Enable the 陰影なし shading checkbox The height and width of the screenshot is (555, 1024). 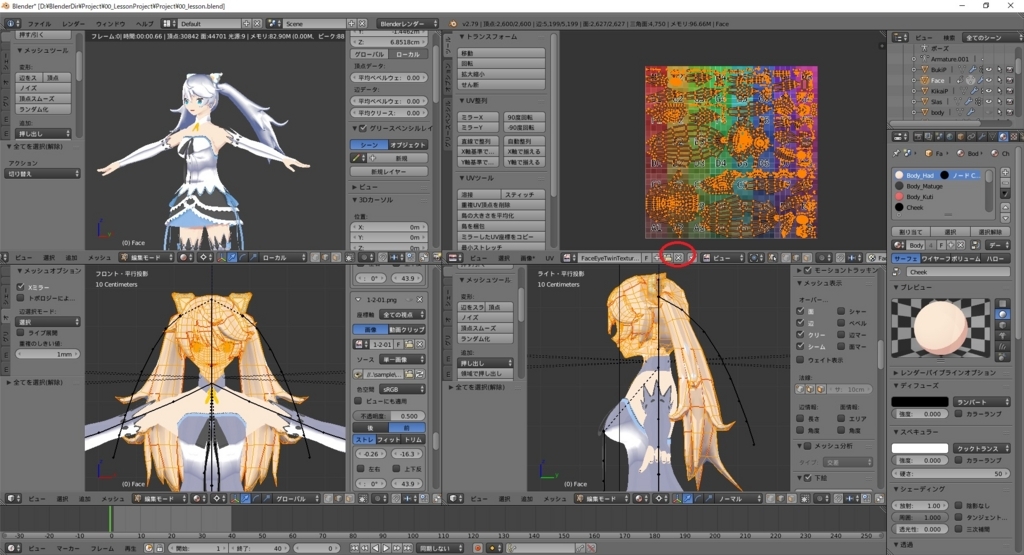958,505
